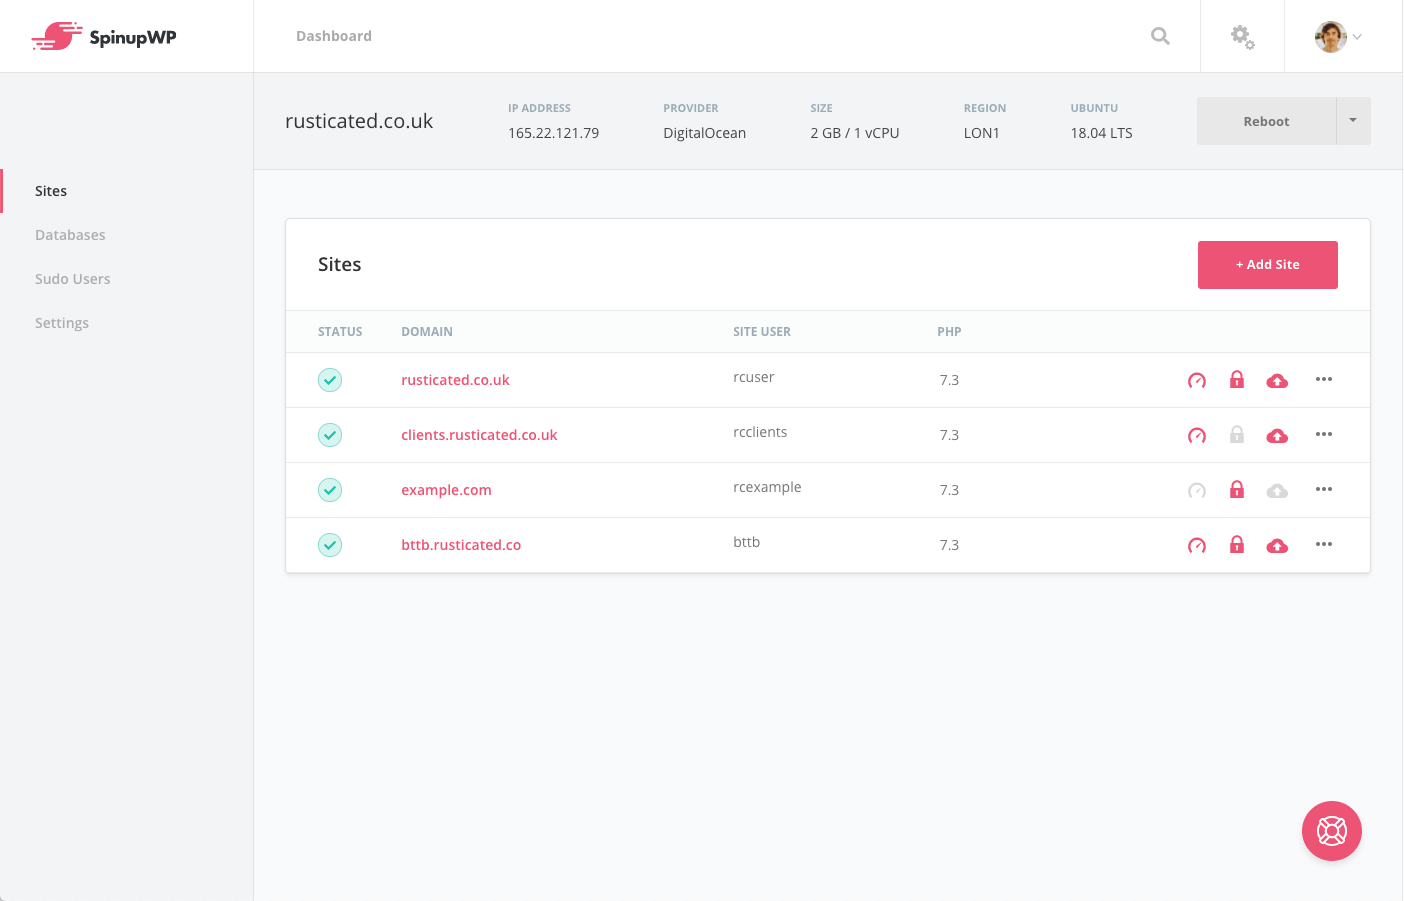The height and width of the screenshot is (901, 1404).
Task: Click the 18.04 LTS Ubuntu value
Action: (x=1101, y=133)
